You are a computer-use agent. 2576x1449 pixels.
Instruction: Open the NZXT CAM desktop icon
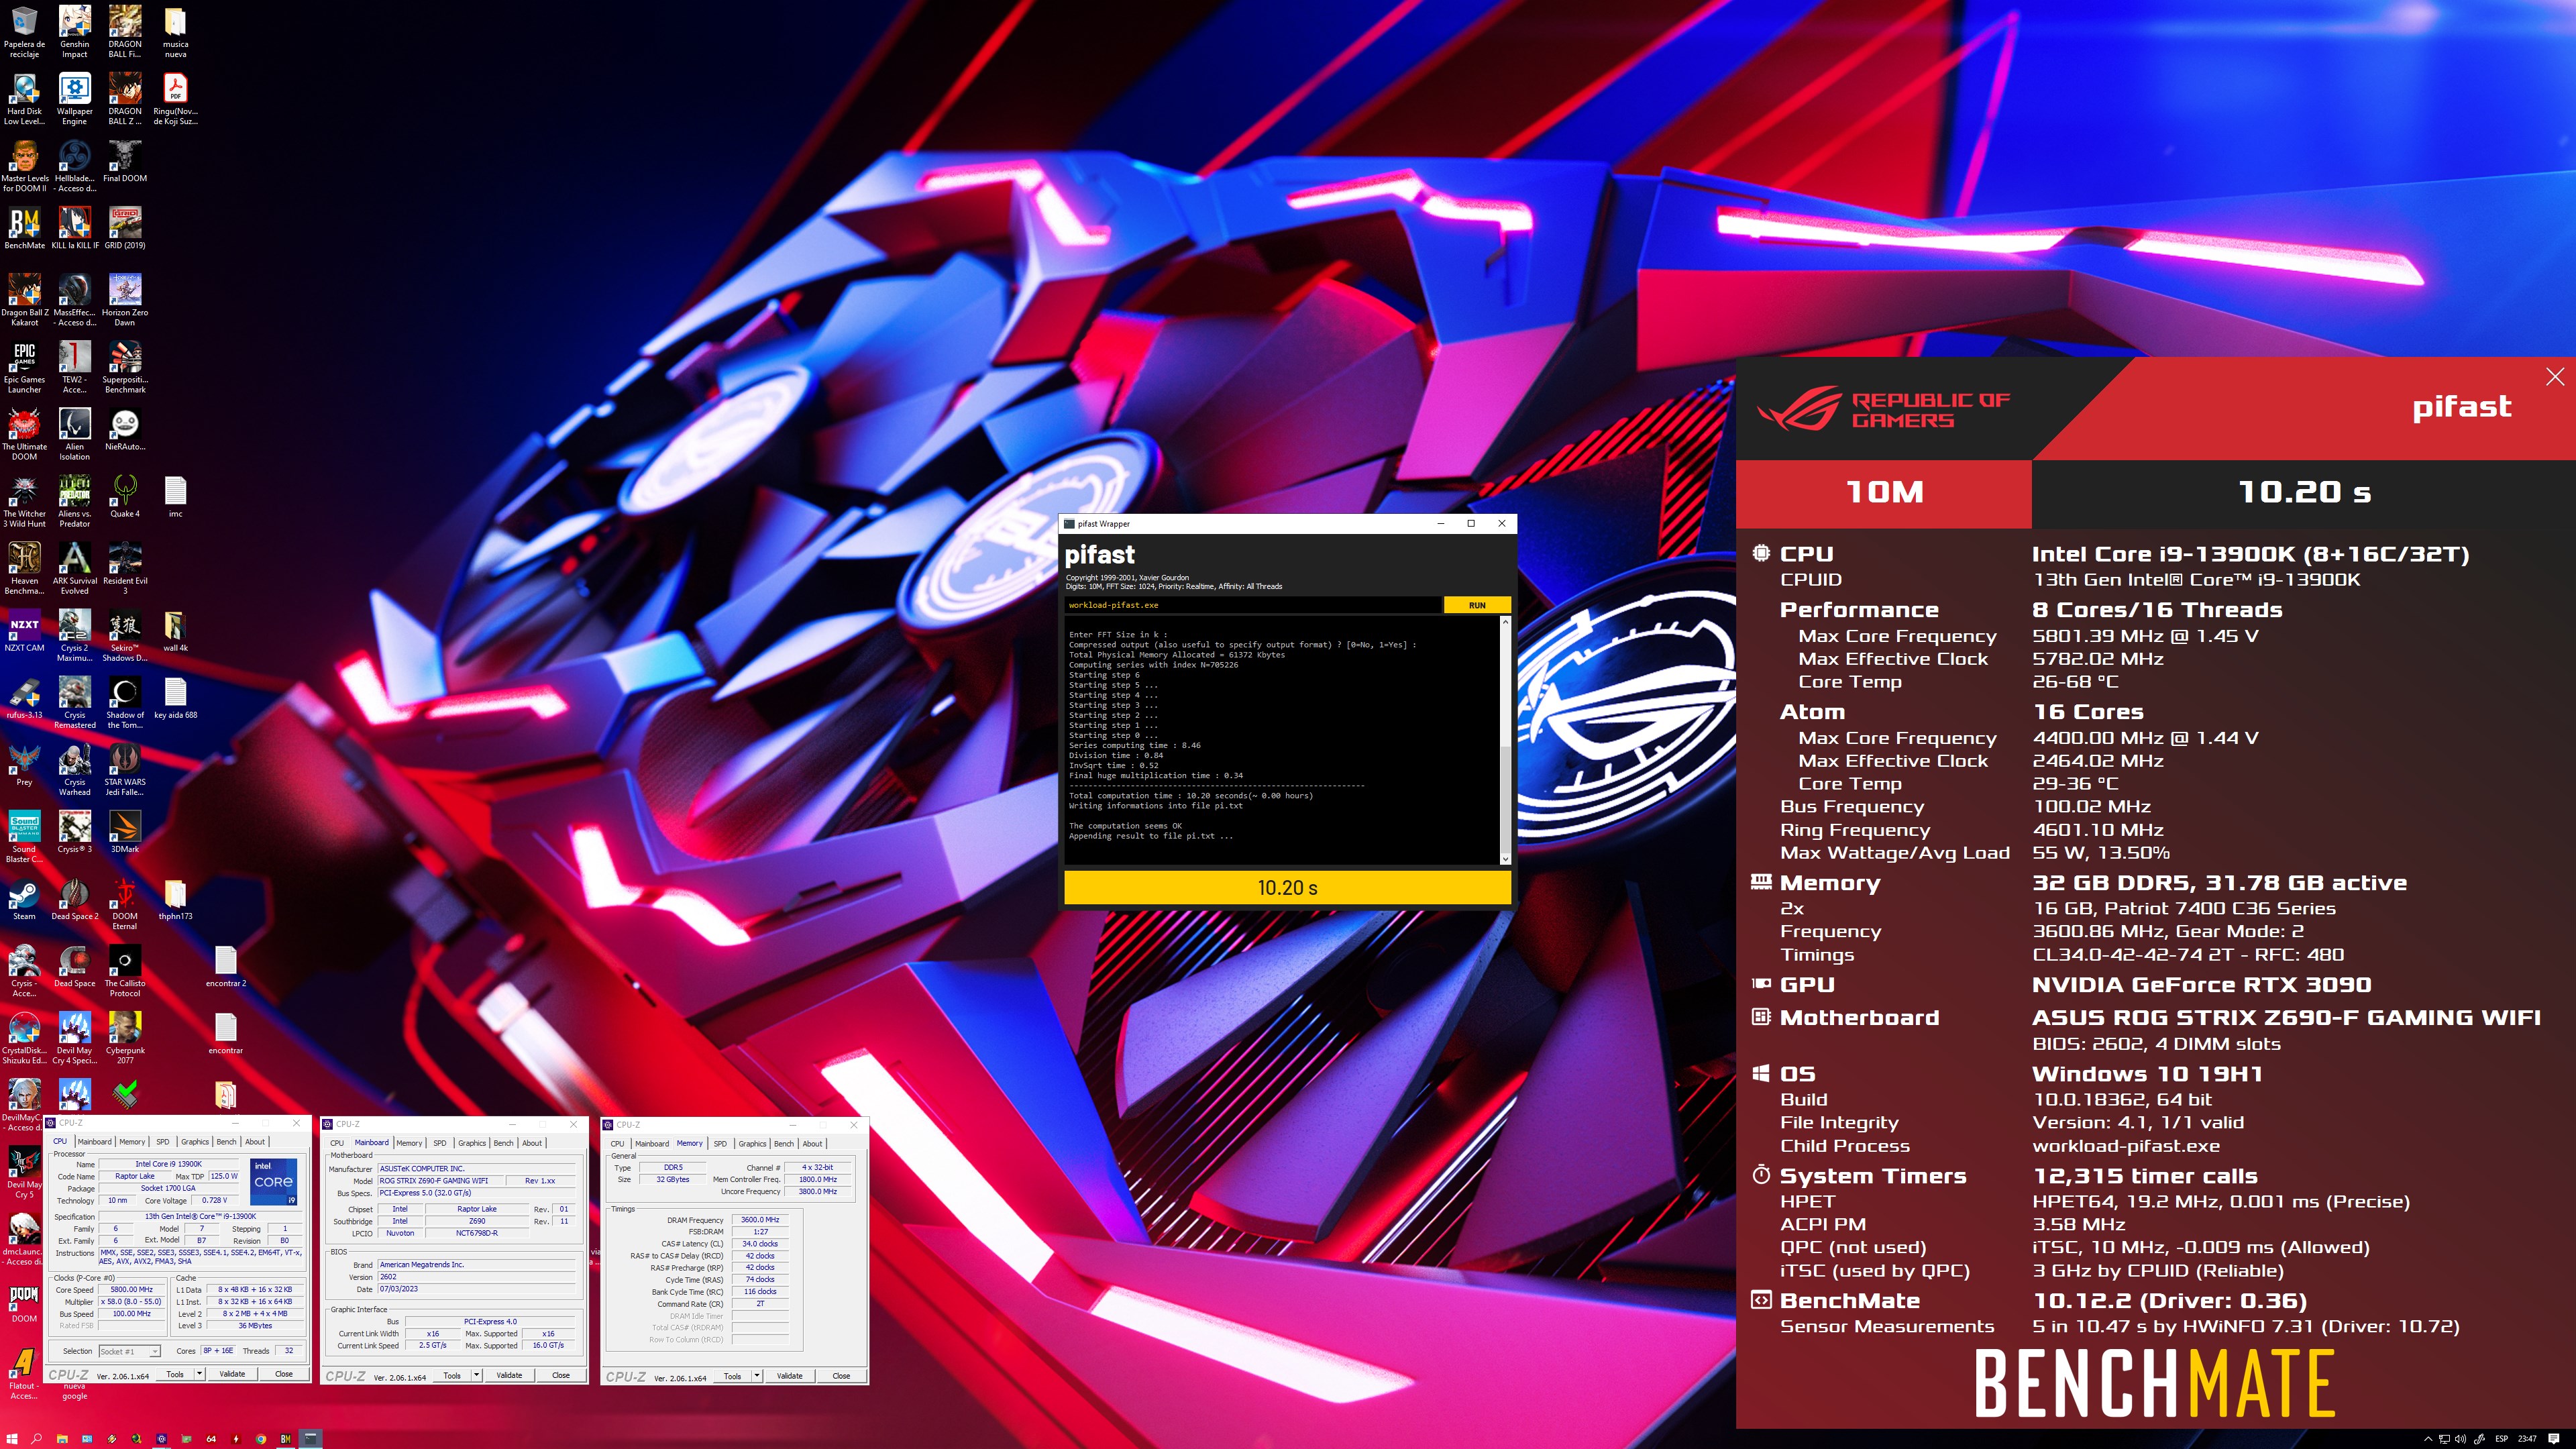coord(24,631)
